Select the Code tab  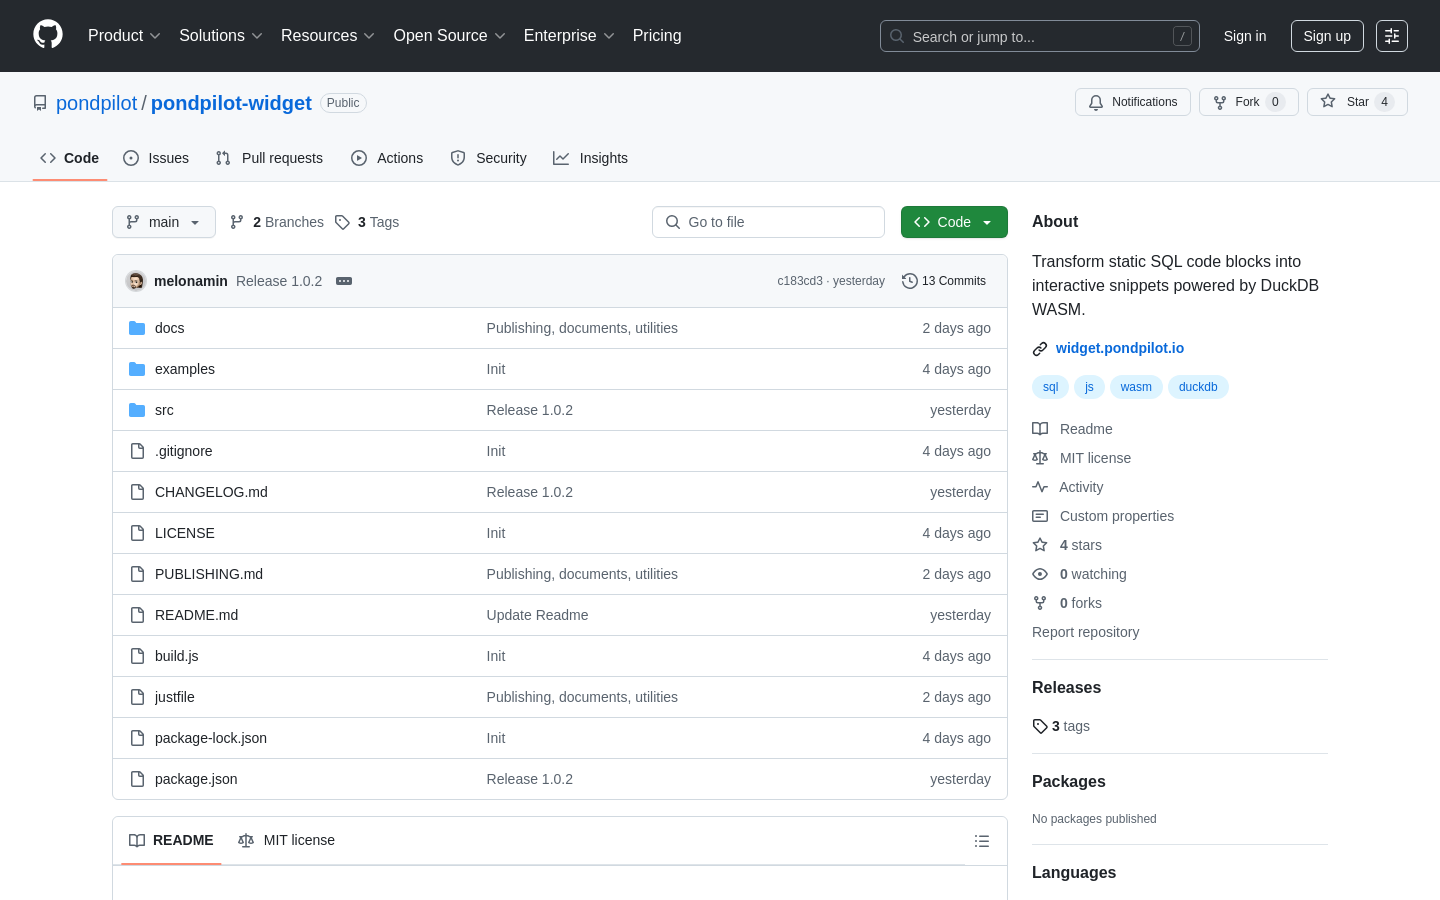(x=70, y=158)
